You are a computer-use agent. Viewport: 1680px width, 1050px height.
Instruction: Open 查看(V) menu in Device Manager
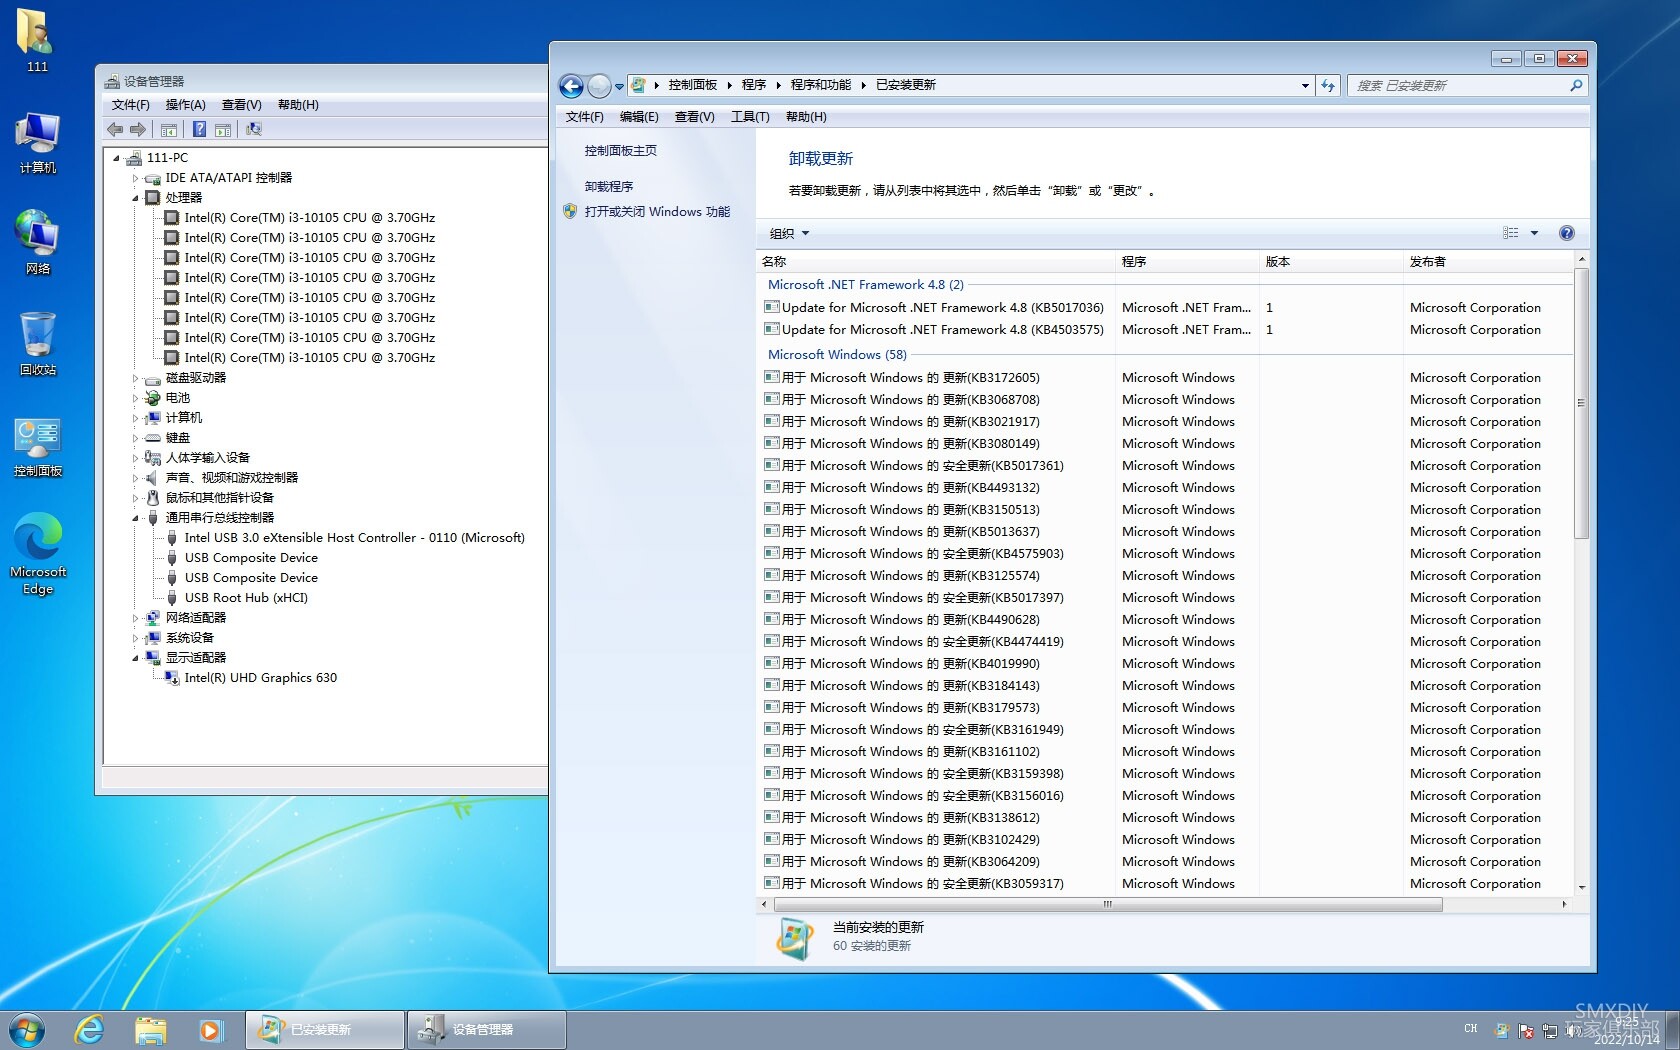pos(241,105)
